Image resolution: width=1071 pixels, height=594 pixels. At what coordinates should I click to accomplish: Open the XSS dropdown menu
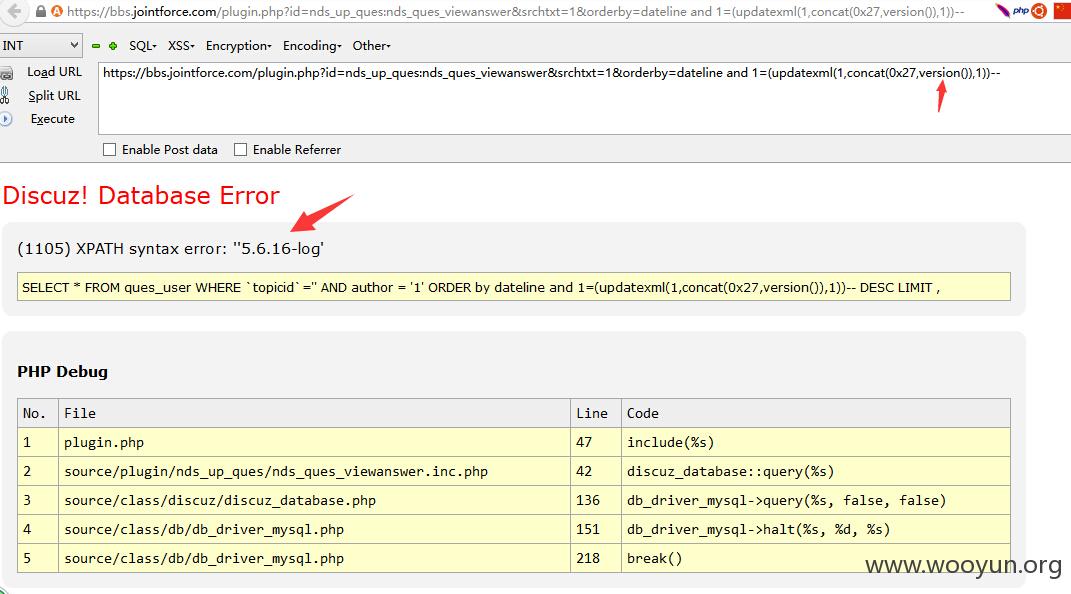(x=181, y=46)
